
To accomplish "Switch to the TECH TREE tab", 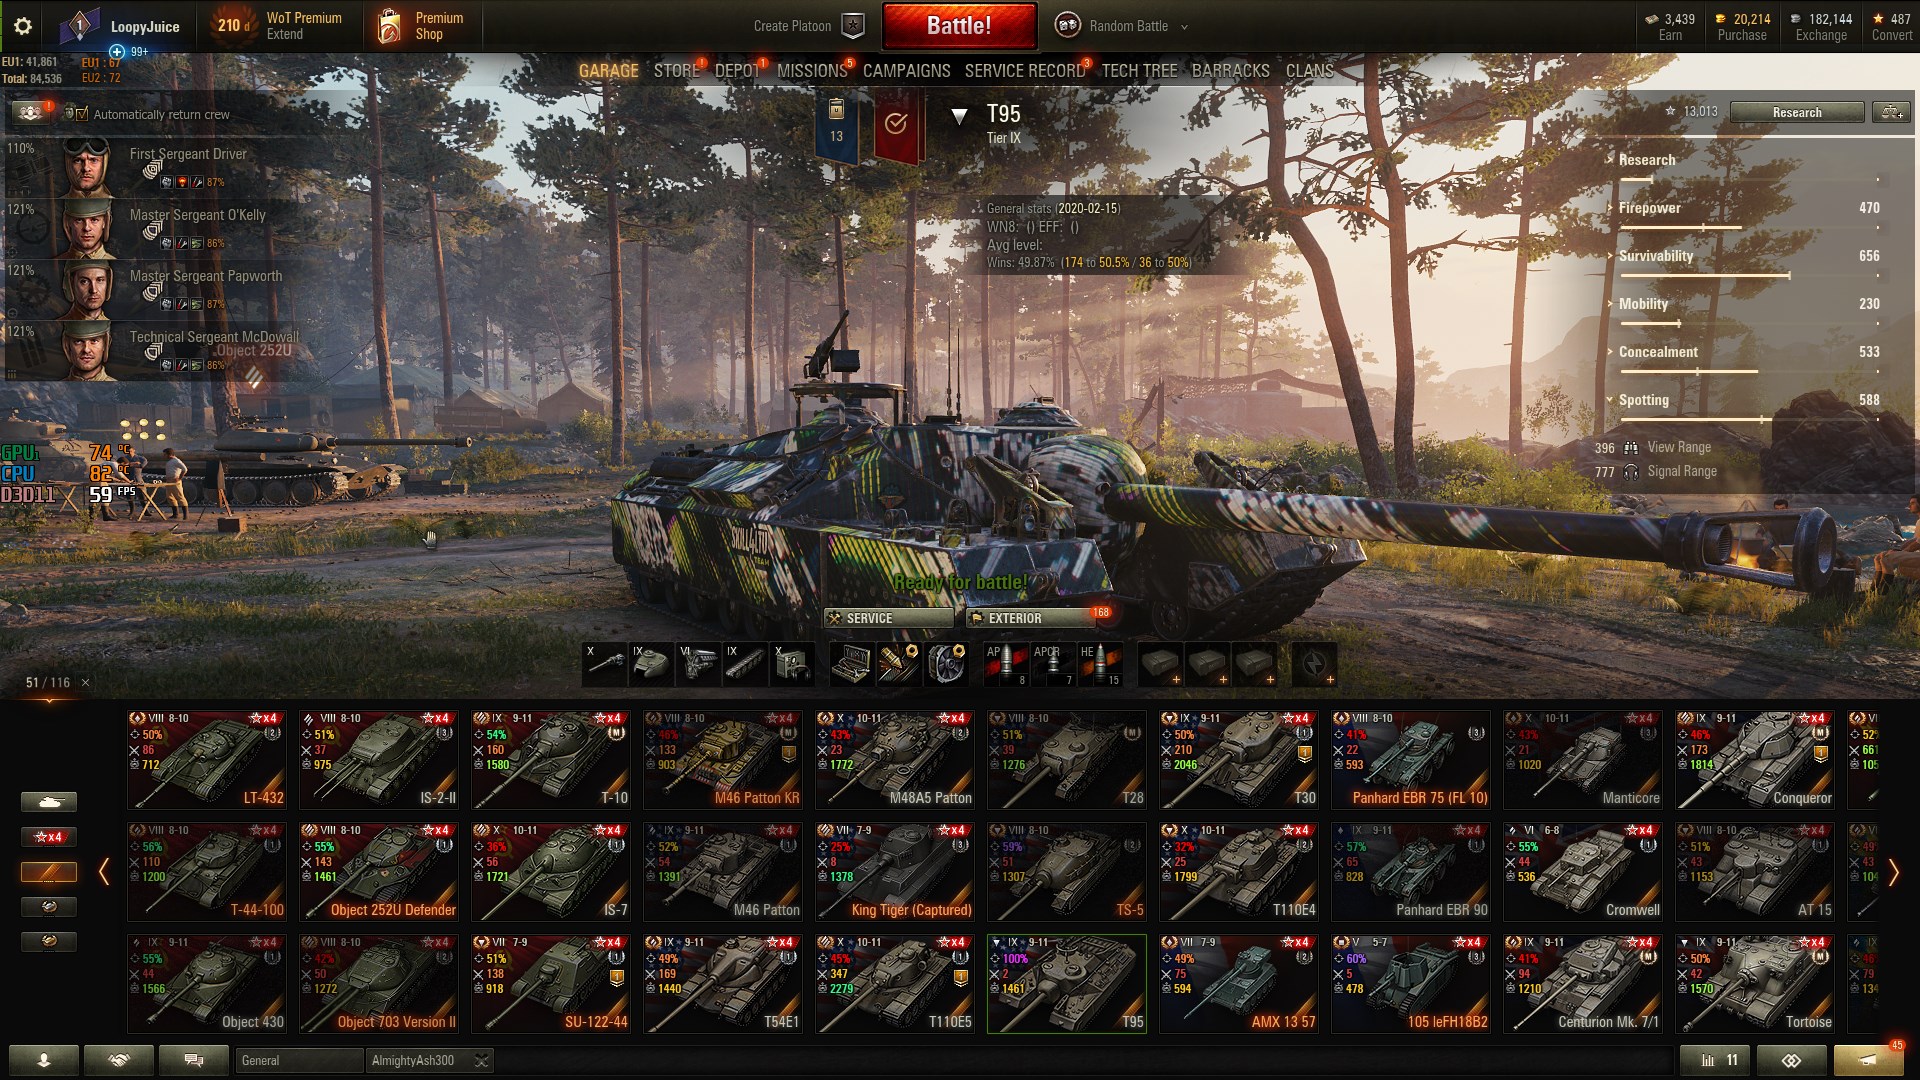I will coord(1139,71).
